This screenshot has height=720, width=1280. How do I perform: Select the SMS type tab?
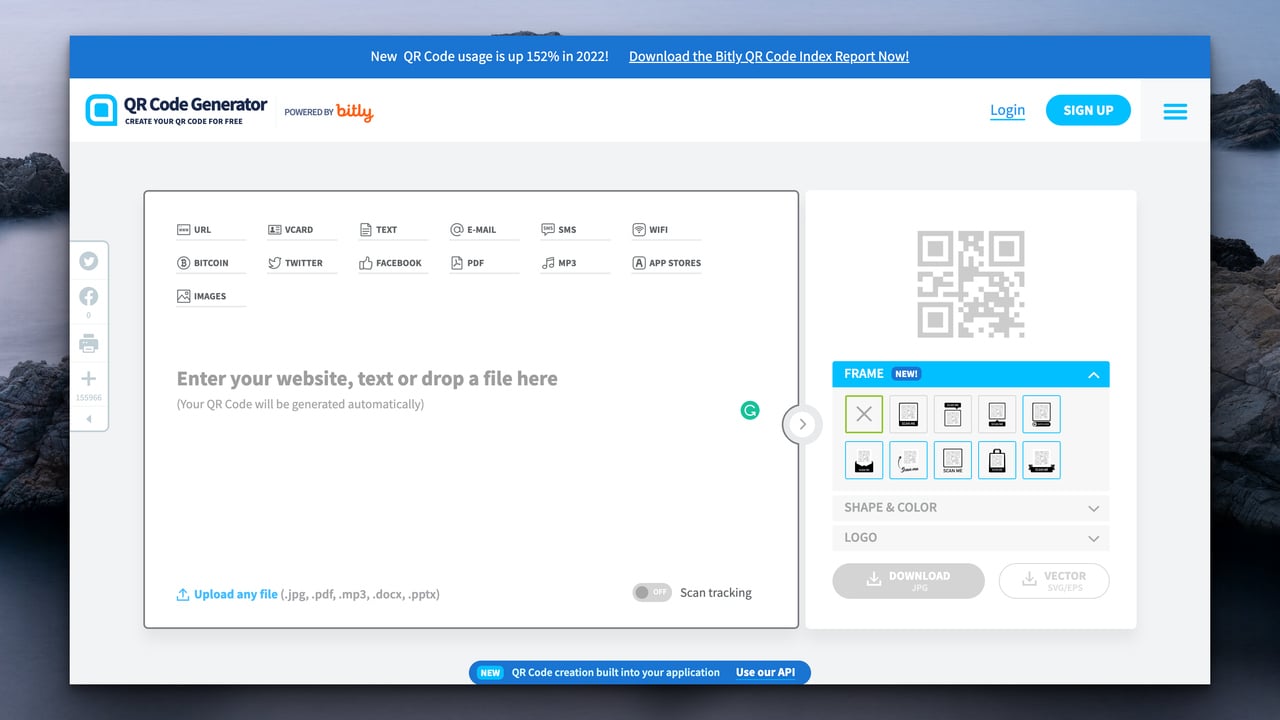[x=576, y=230]
